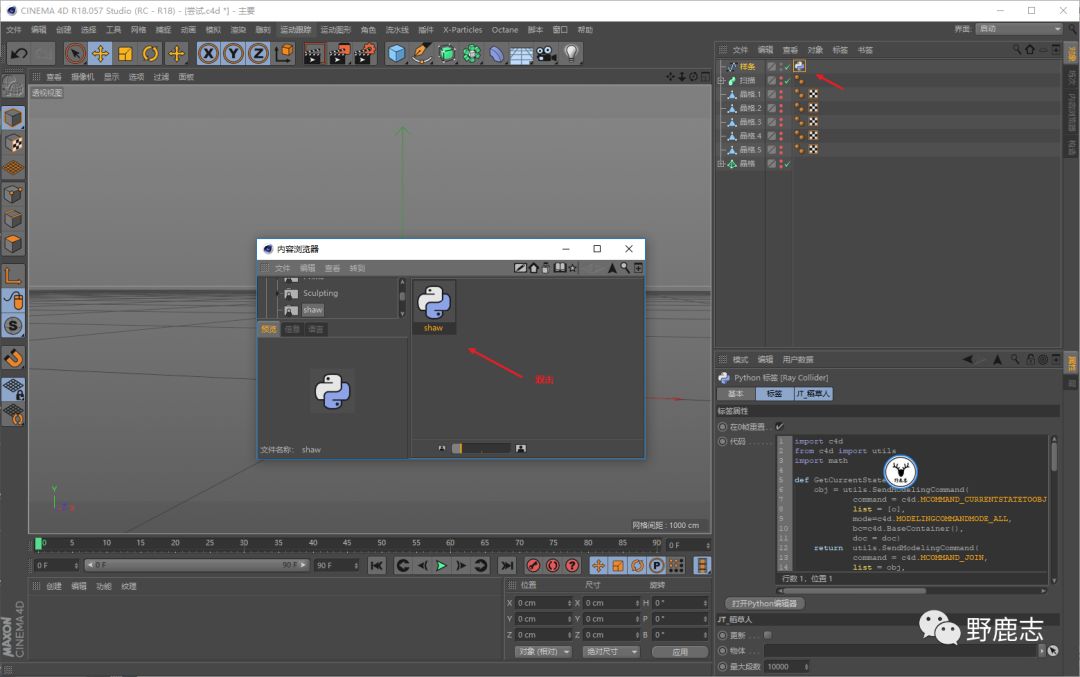Go to the content browser home
1080x677 pixels.
[x=534, y=268]
